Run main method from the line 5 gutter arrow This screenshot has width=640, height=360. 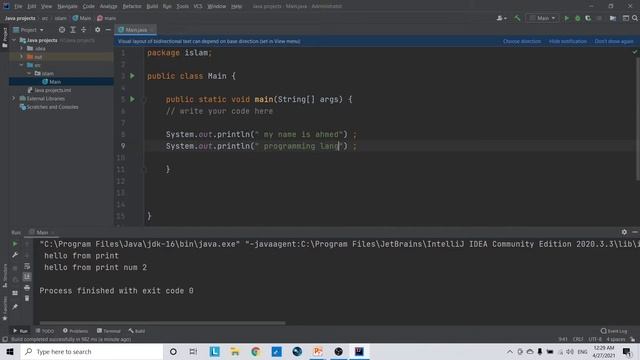click(132, 99)
